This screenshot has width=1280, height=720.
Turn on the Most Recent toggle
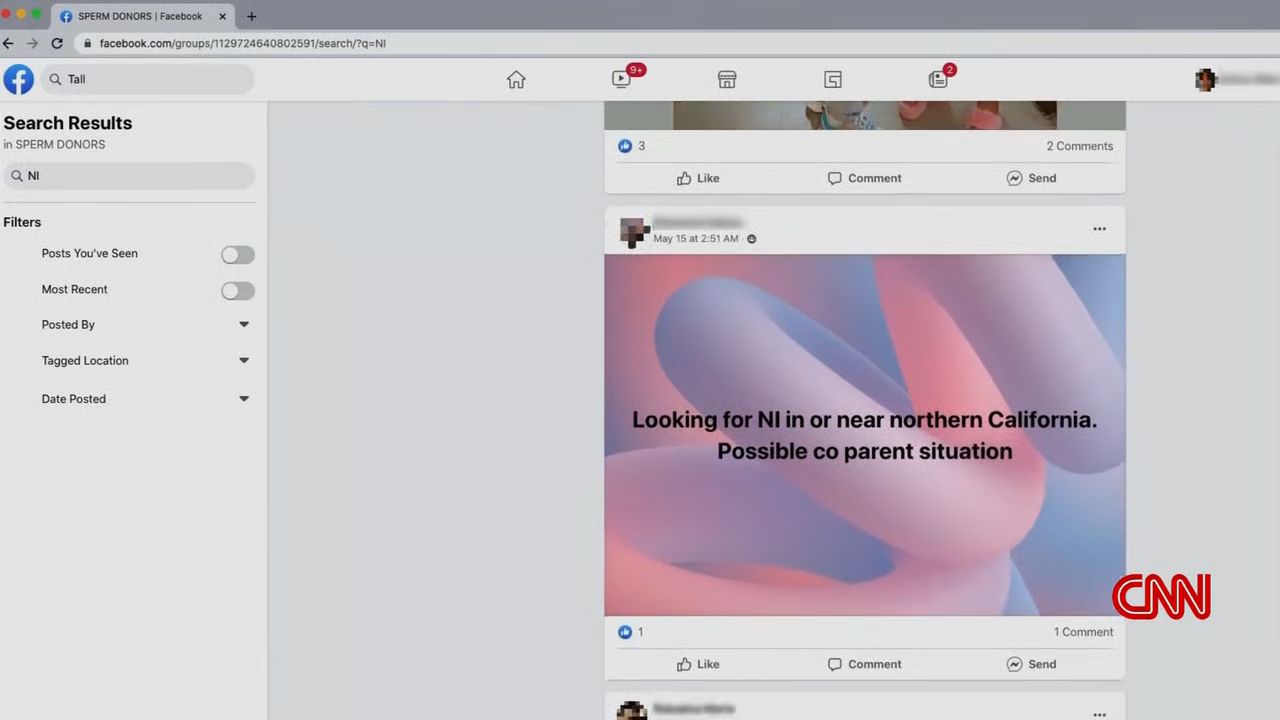click(237, 291)
